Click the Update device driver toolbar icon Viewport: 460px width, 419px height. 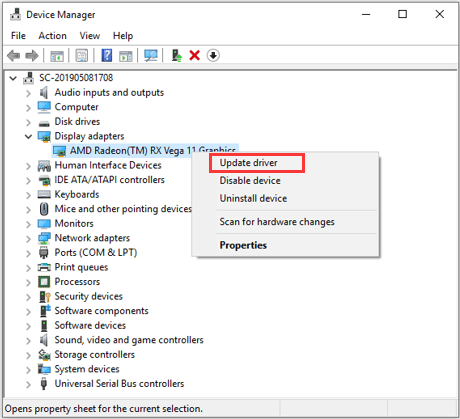click(x=177, y=55)
